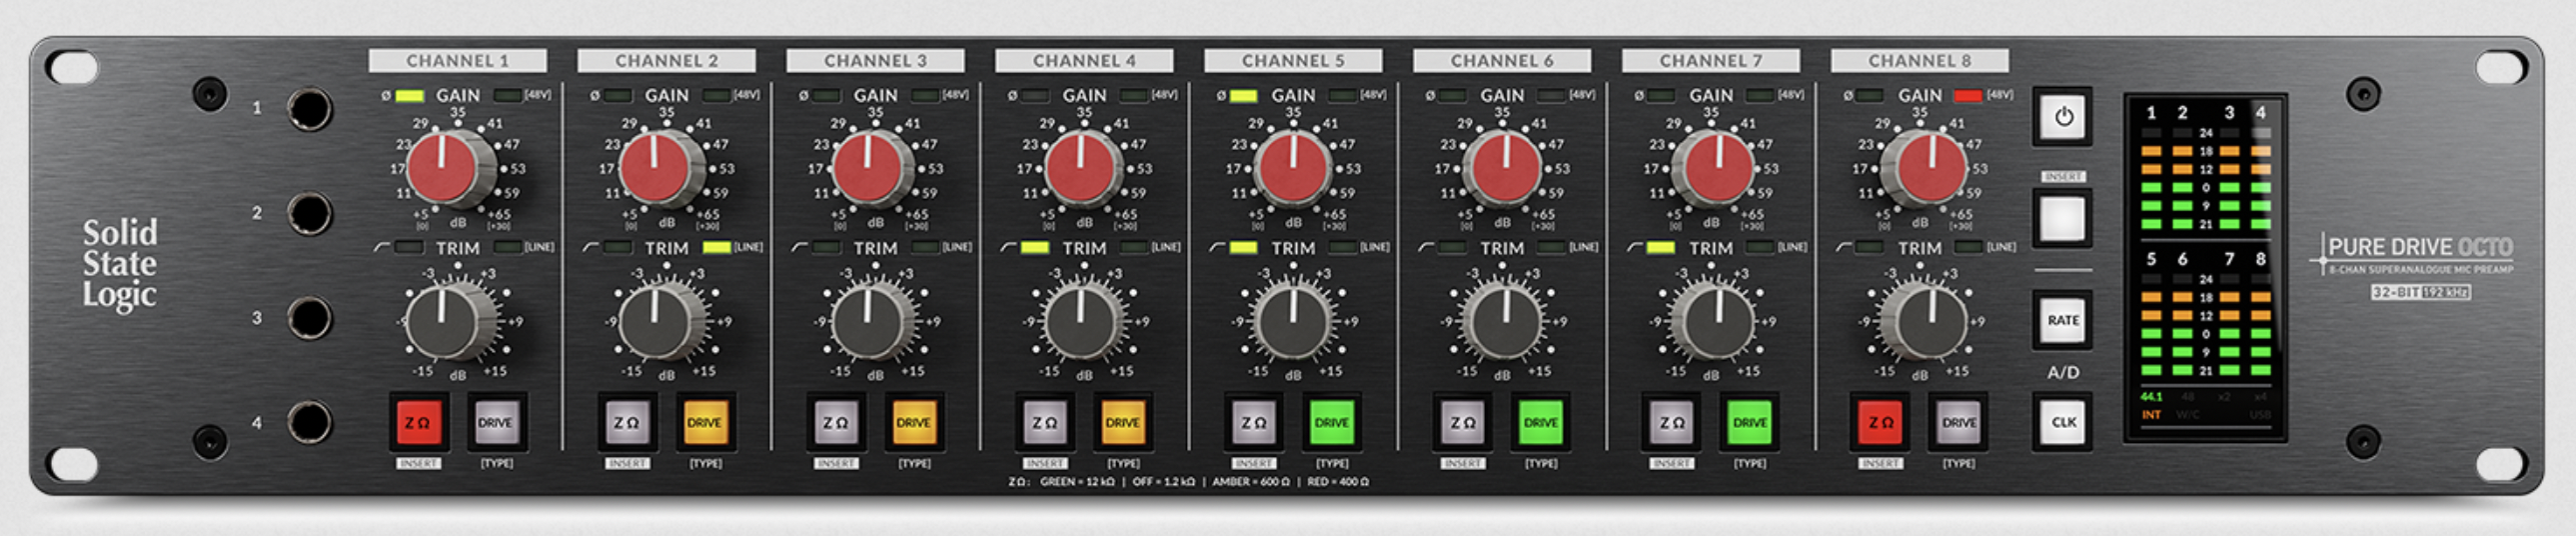Image resolution: width=2576 pixels, height=536 pixels.
Task: Click the Channel 4 grey TRIM knob
Action: [x=1080, y=322]
